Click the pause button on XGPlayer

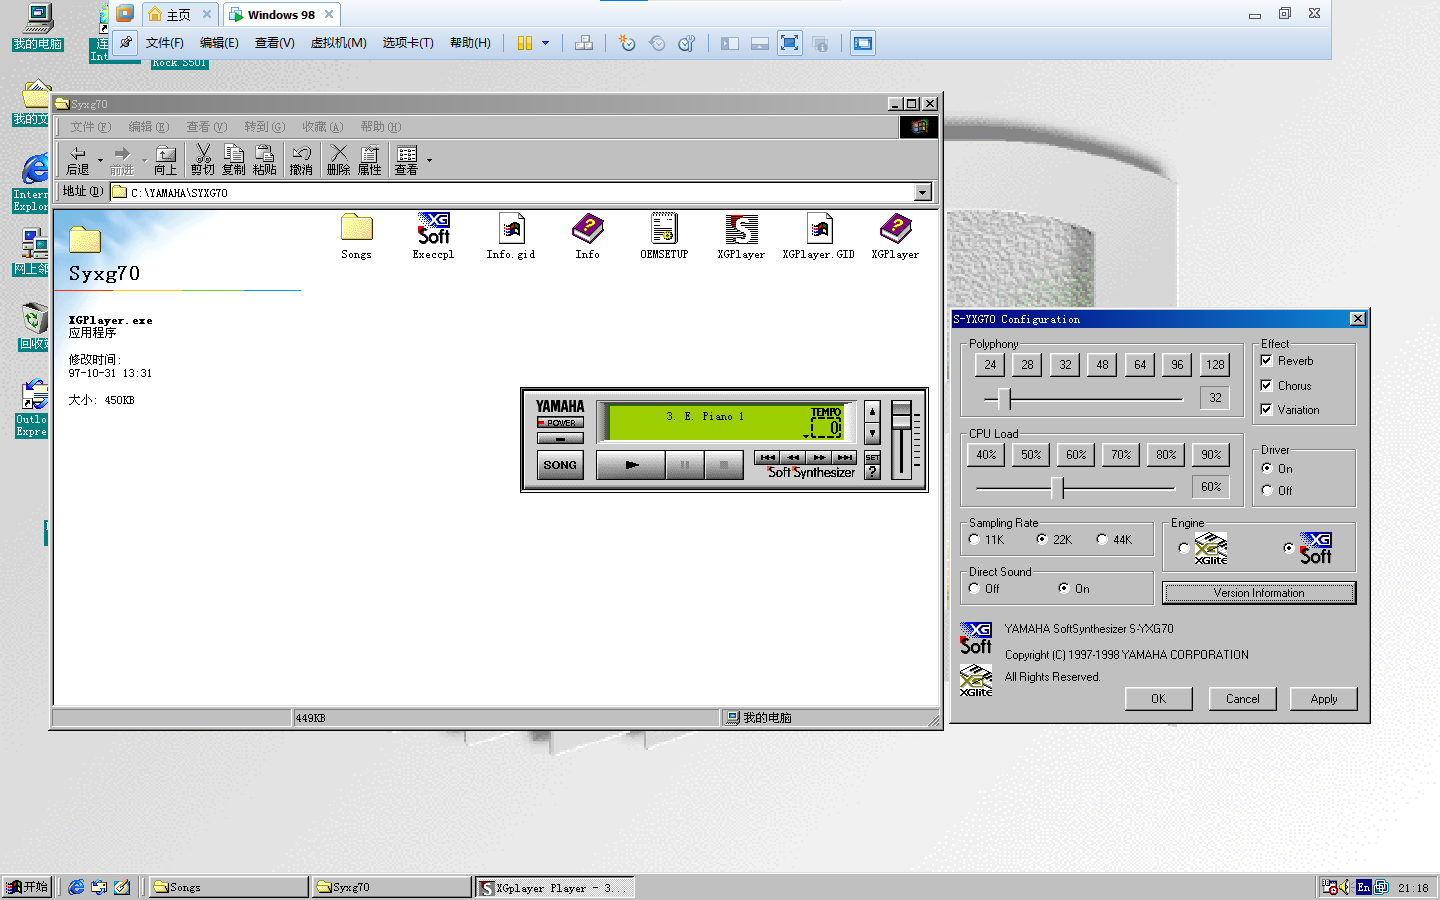(685, 465)
